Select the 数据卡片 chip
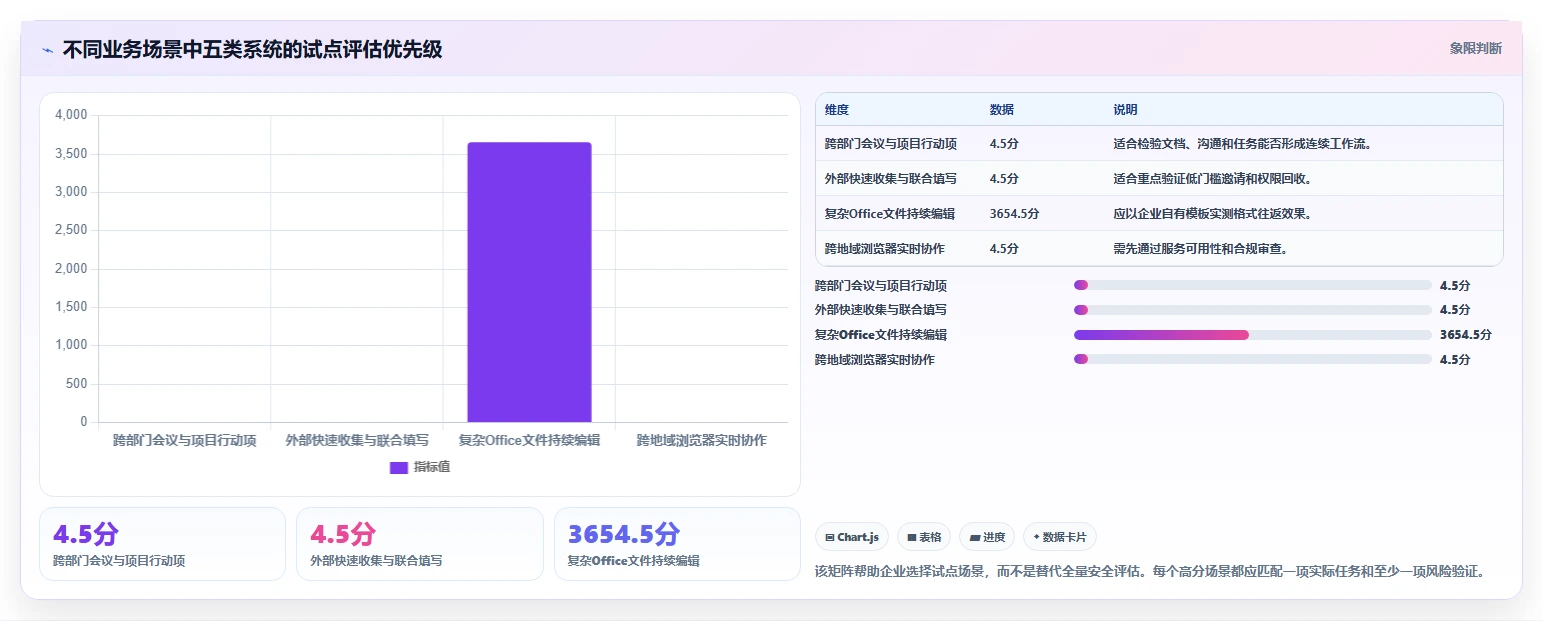Viewport: 1543px width, 621px height. click(x=1060, y=537)
